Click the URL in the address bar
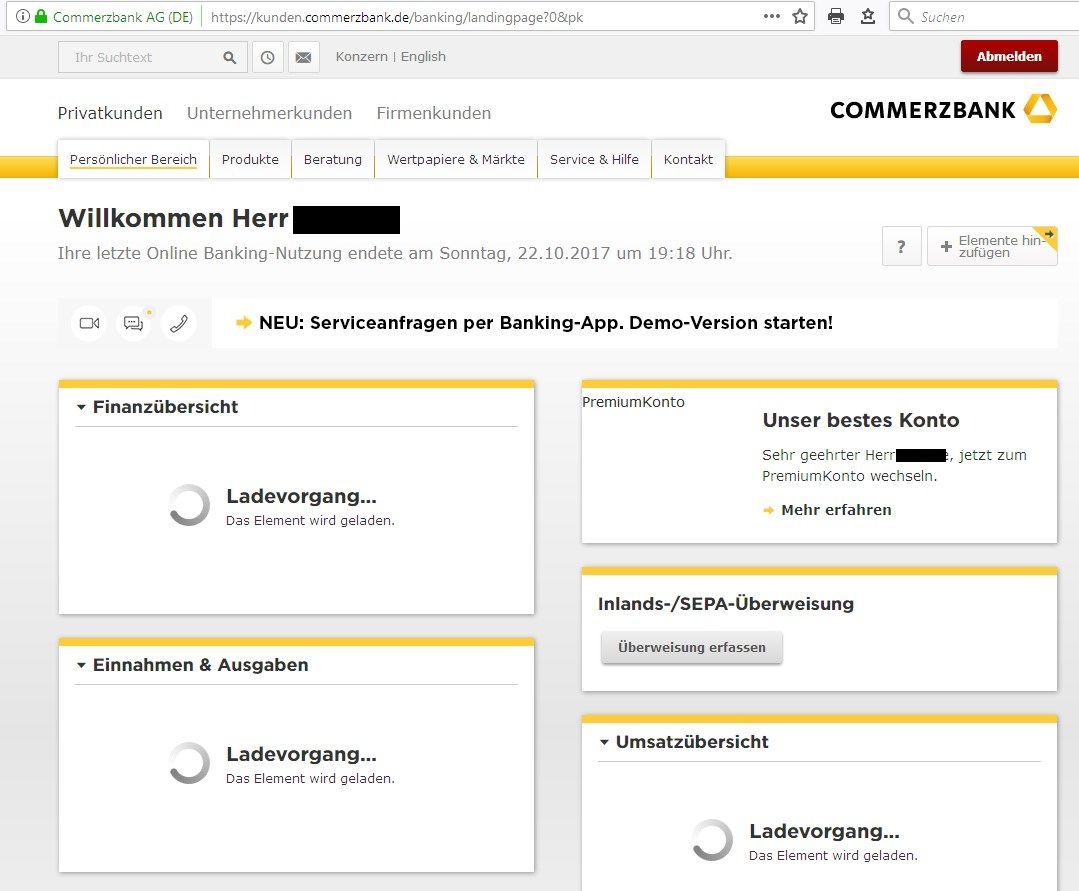The image size is (1079, 891). click(x=397, y=17)
